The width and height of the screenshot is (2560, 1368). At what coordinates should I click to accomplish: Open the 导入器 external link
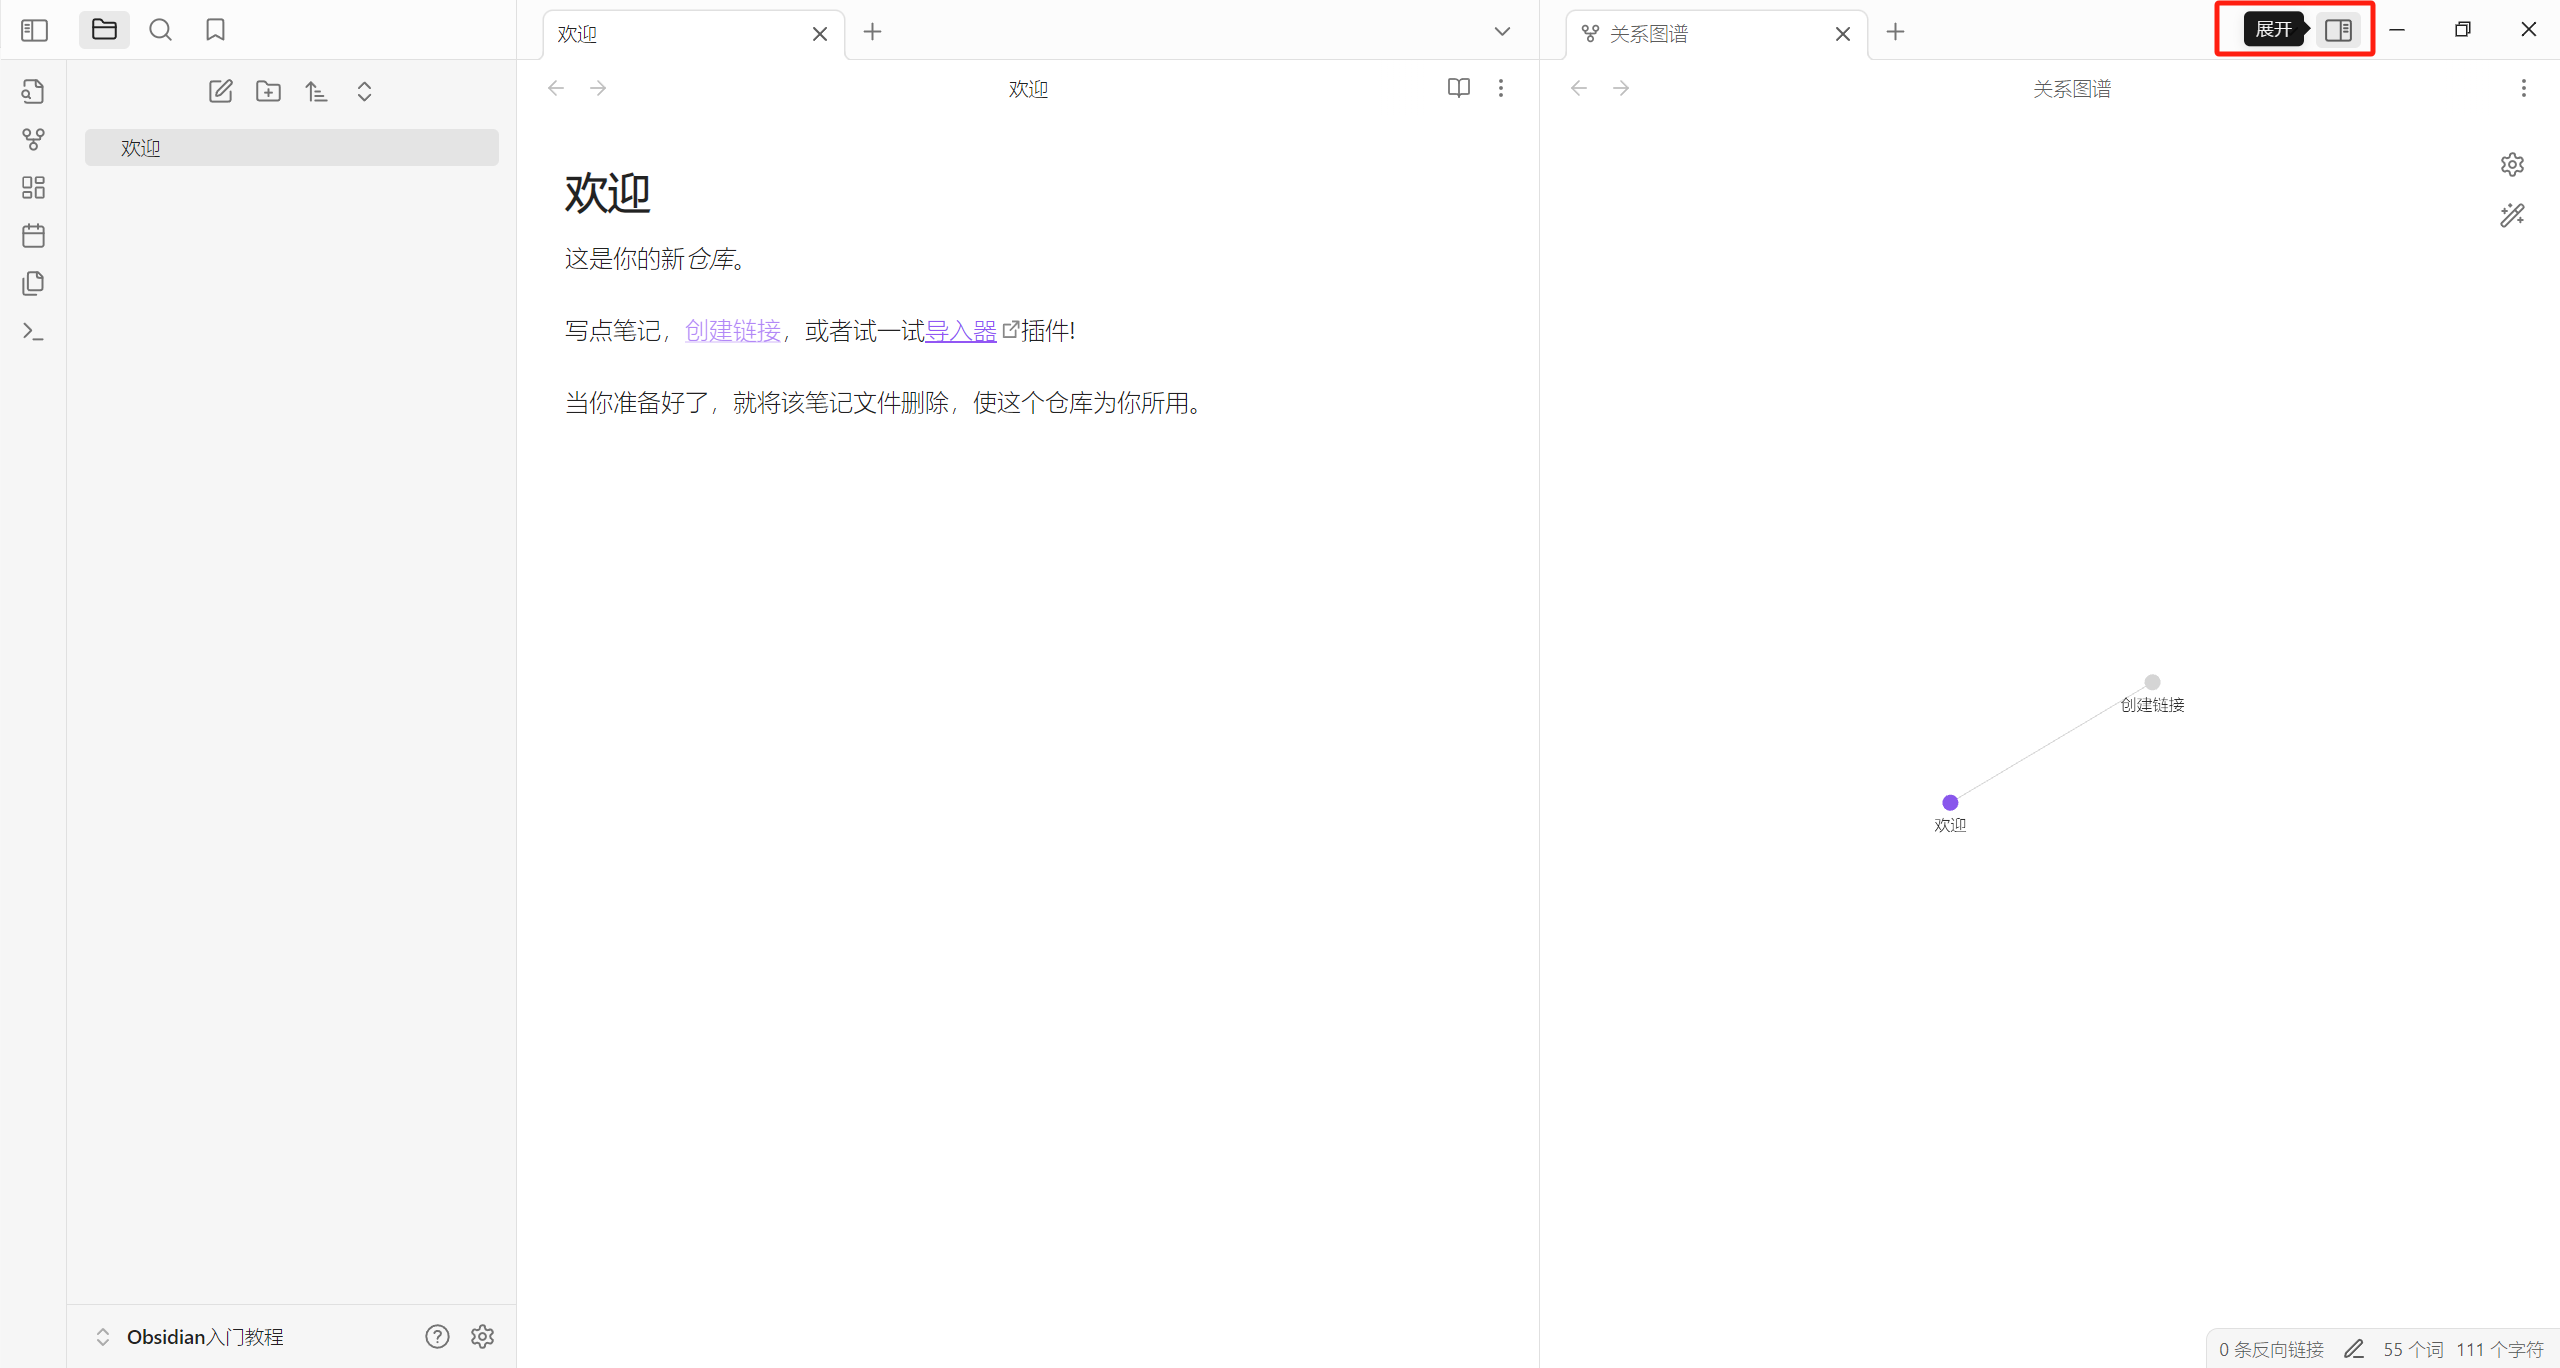pos(960,331)
